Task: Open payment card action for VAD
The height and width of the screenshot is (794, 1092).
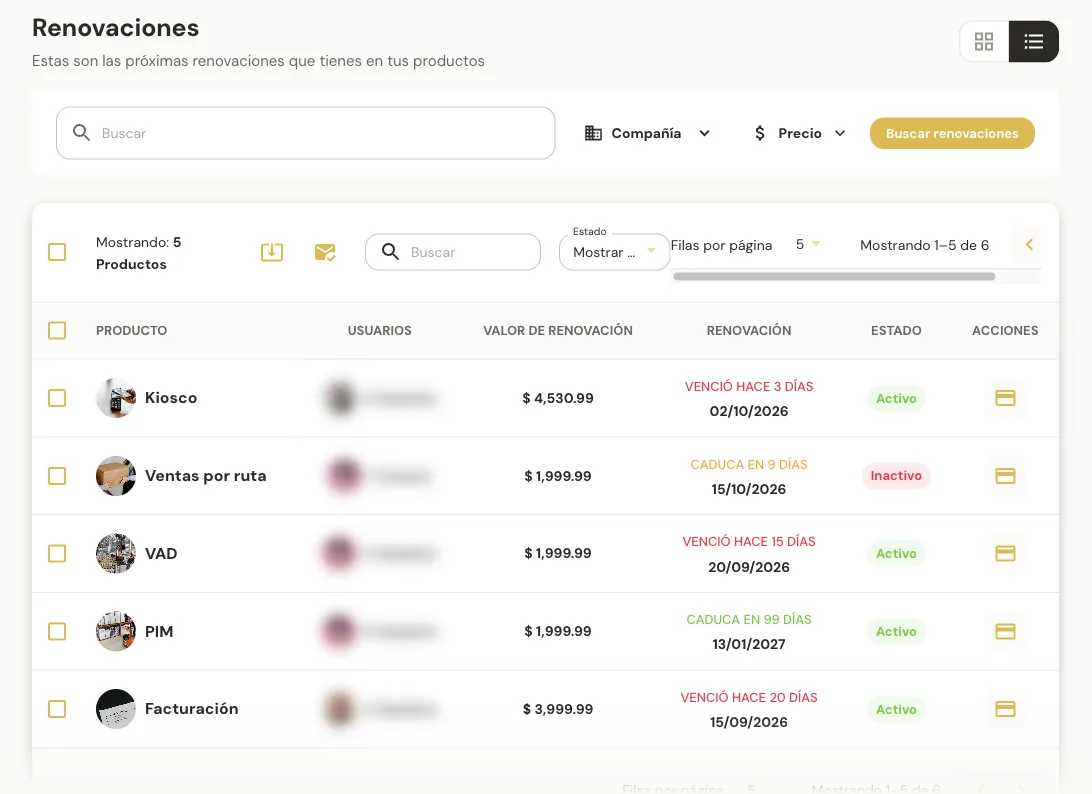Action: pyautogui.click(x=1005, y=554)
